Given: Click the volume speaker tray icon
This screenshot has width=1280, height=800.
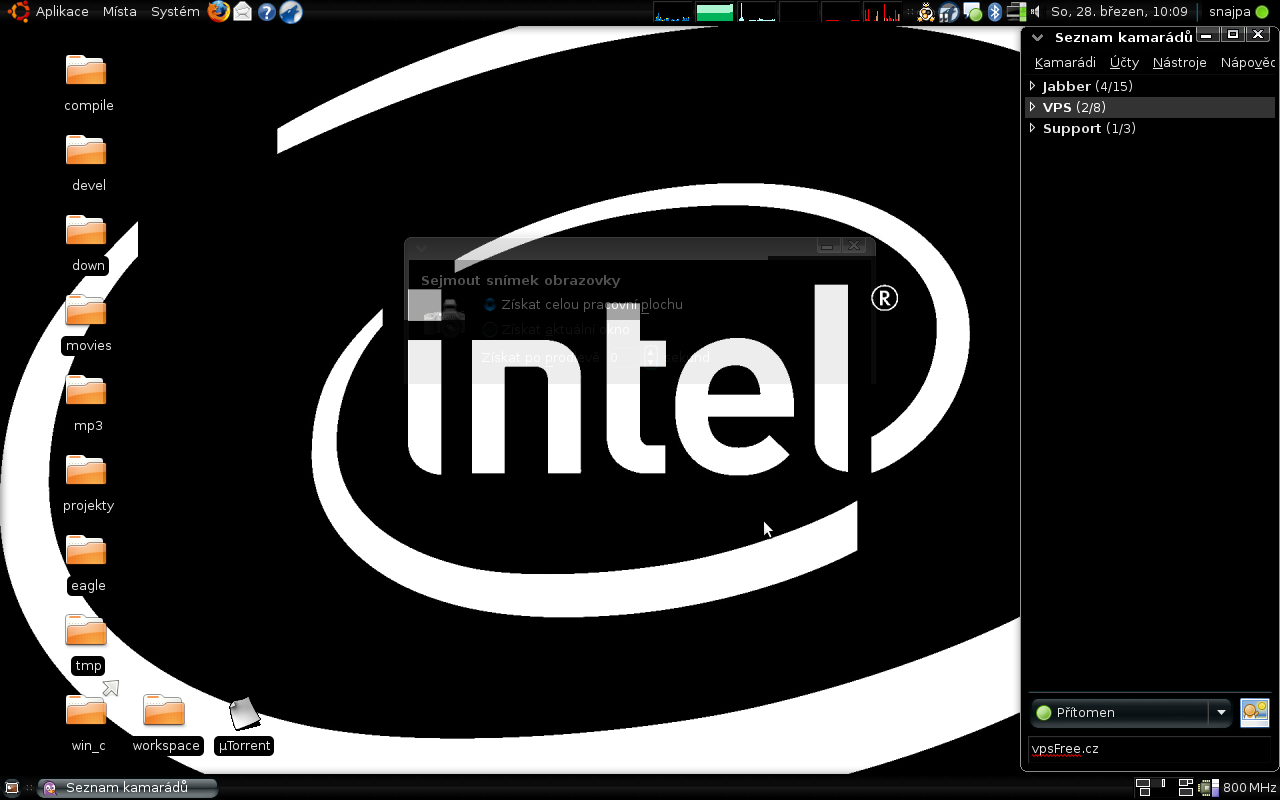Looking at the screenshot, I should [x=1035, y=12].
